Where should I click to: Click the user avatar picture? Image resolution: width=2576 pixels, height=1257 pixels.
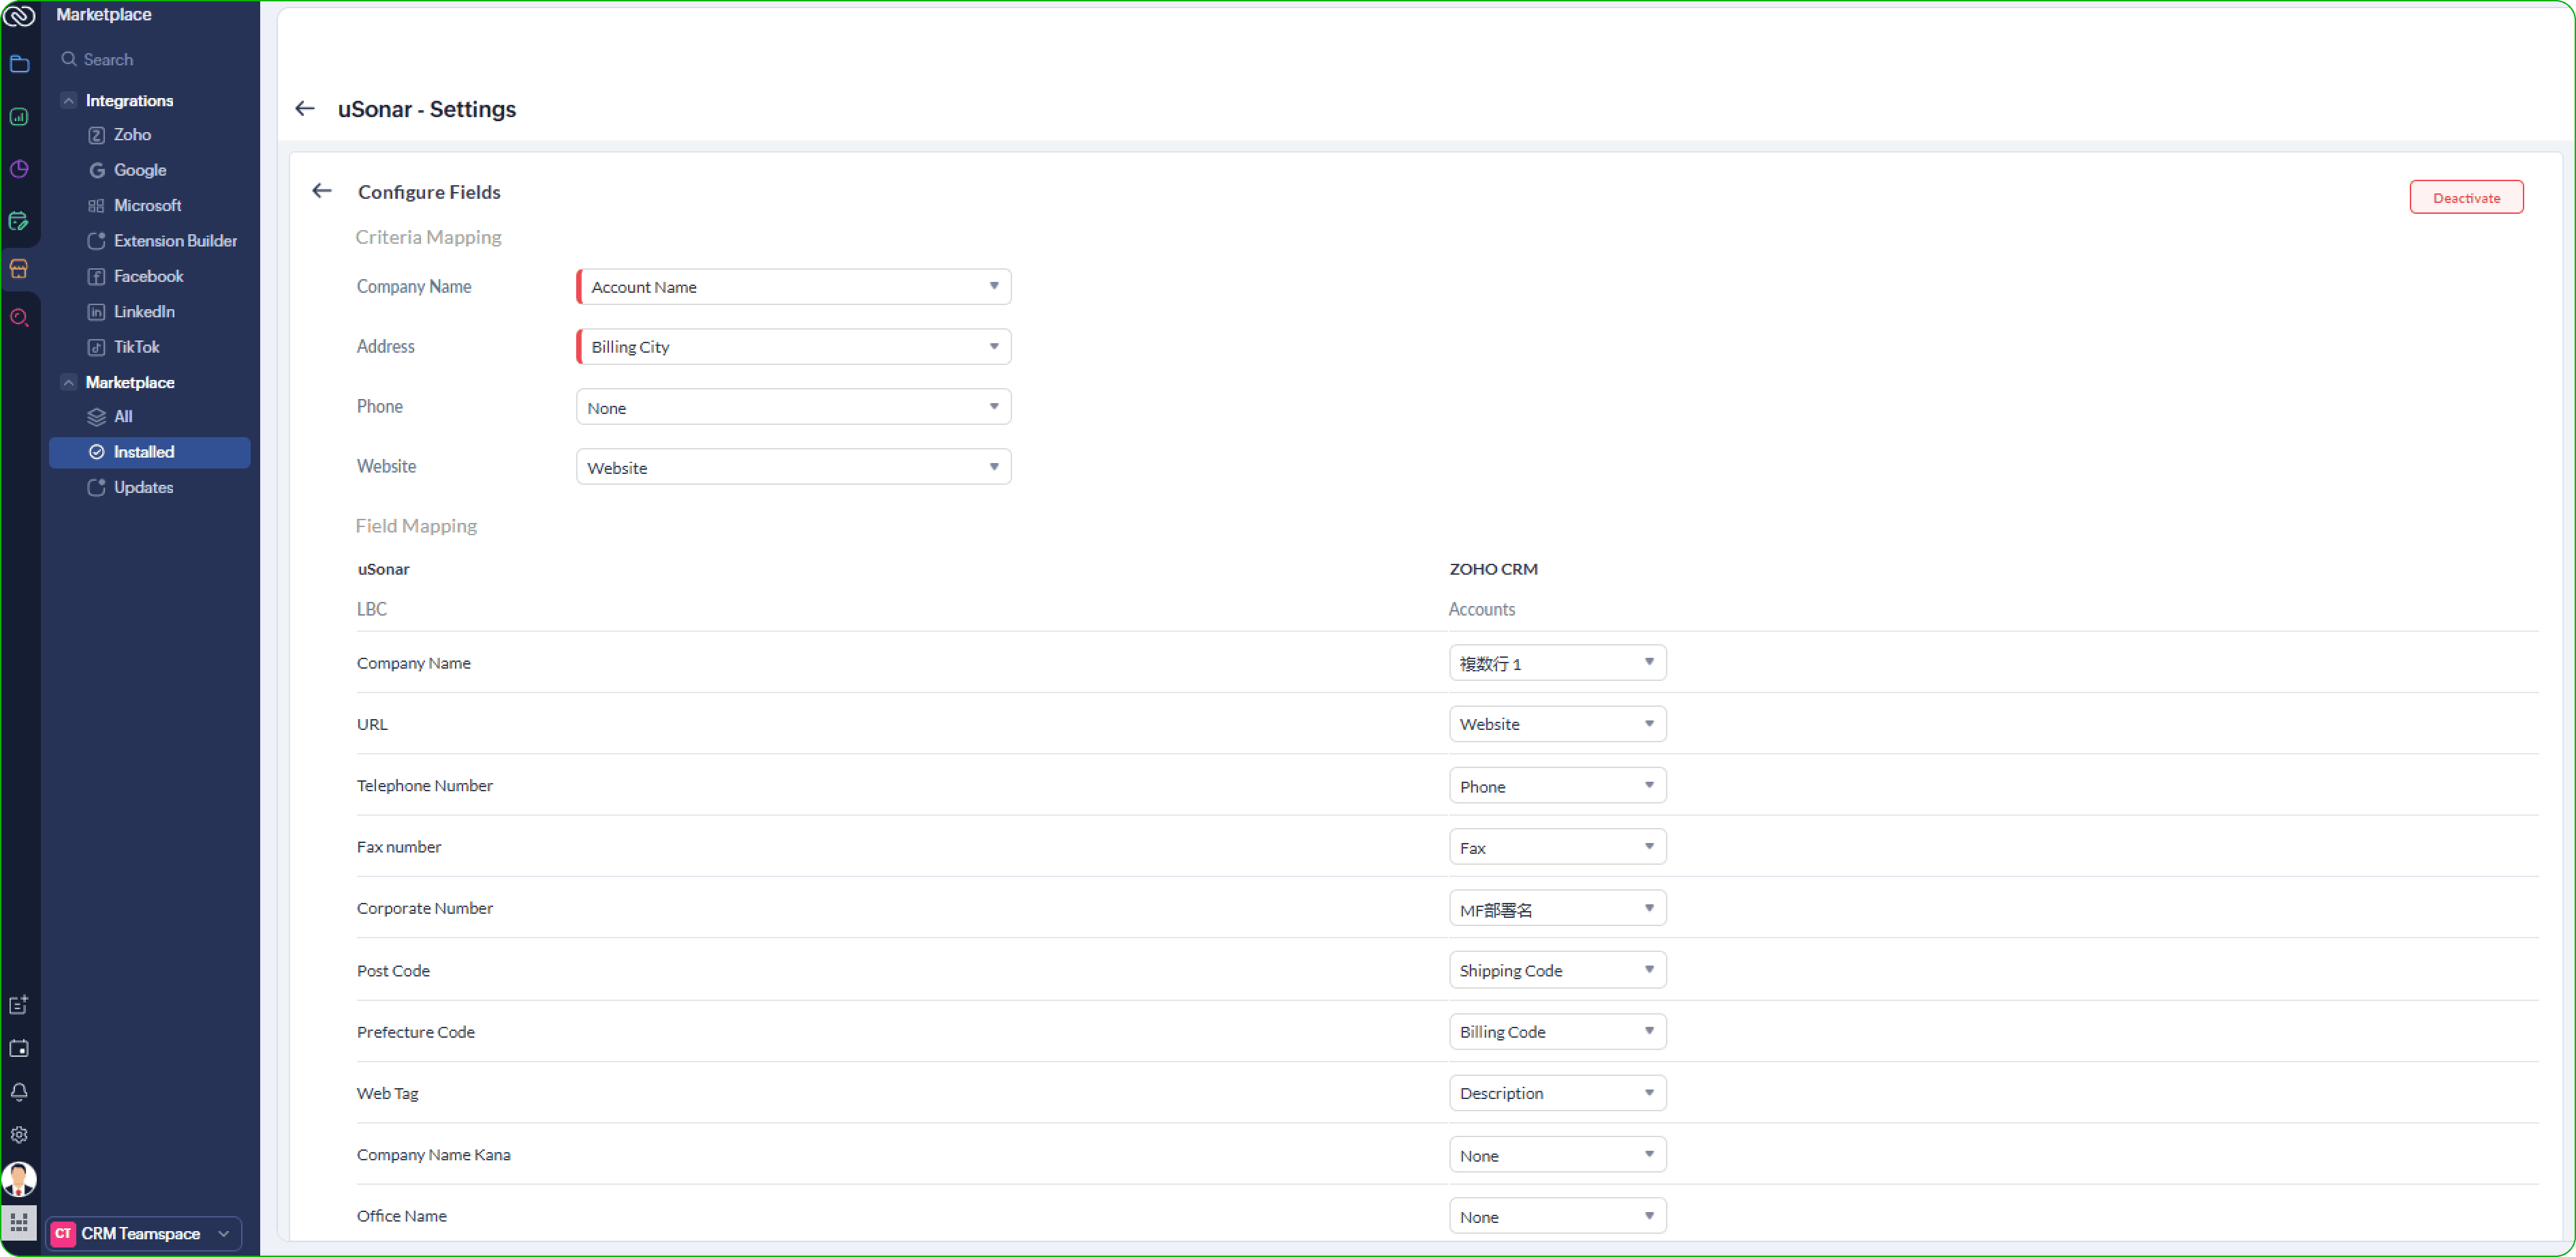tap(19, 1179)
